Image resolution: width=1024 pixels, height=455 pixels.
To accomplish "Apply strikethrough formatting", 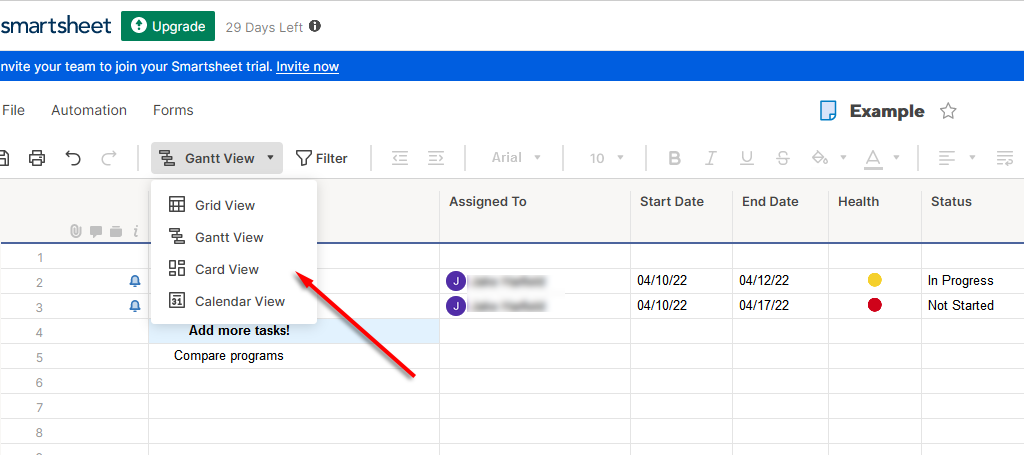I will [783, 158].
